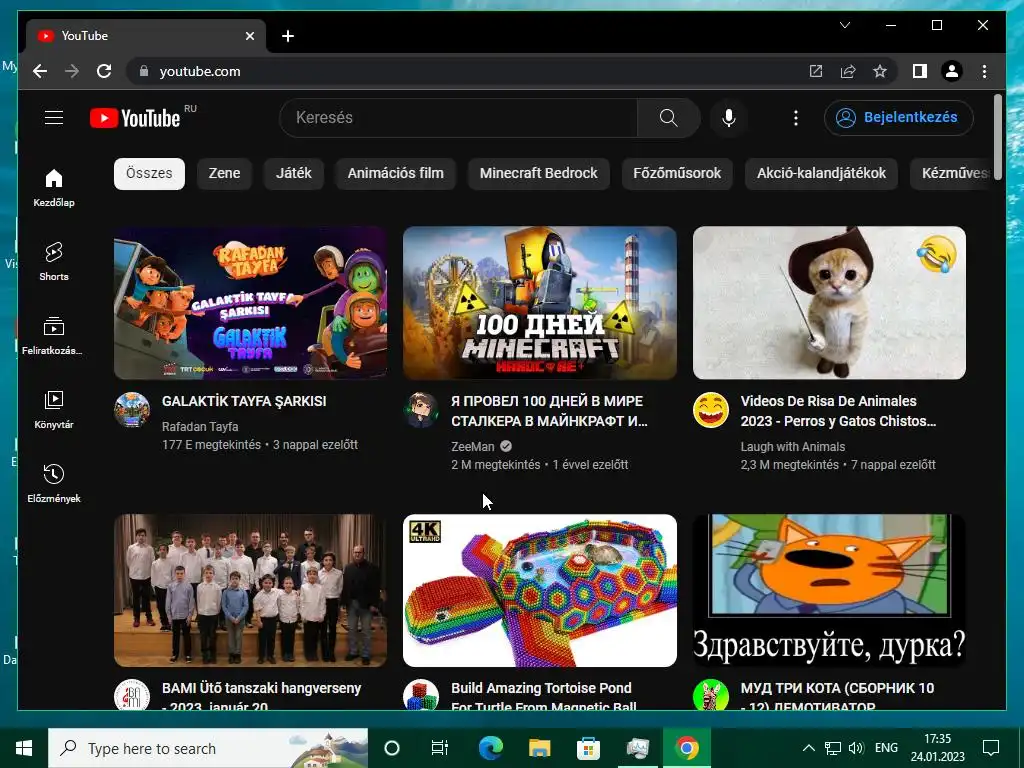Open Feliratkozások in sidebar
The width and height of the screenshot is (1024, 768).
(x=54, y=335)
